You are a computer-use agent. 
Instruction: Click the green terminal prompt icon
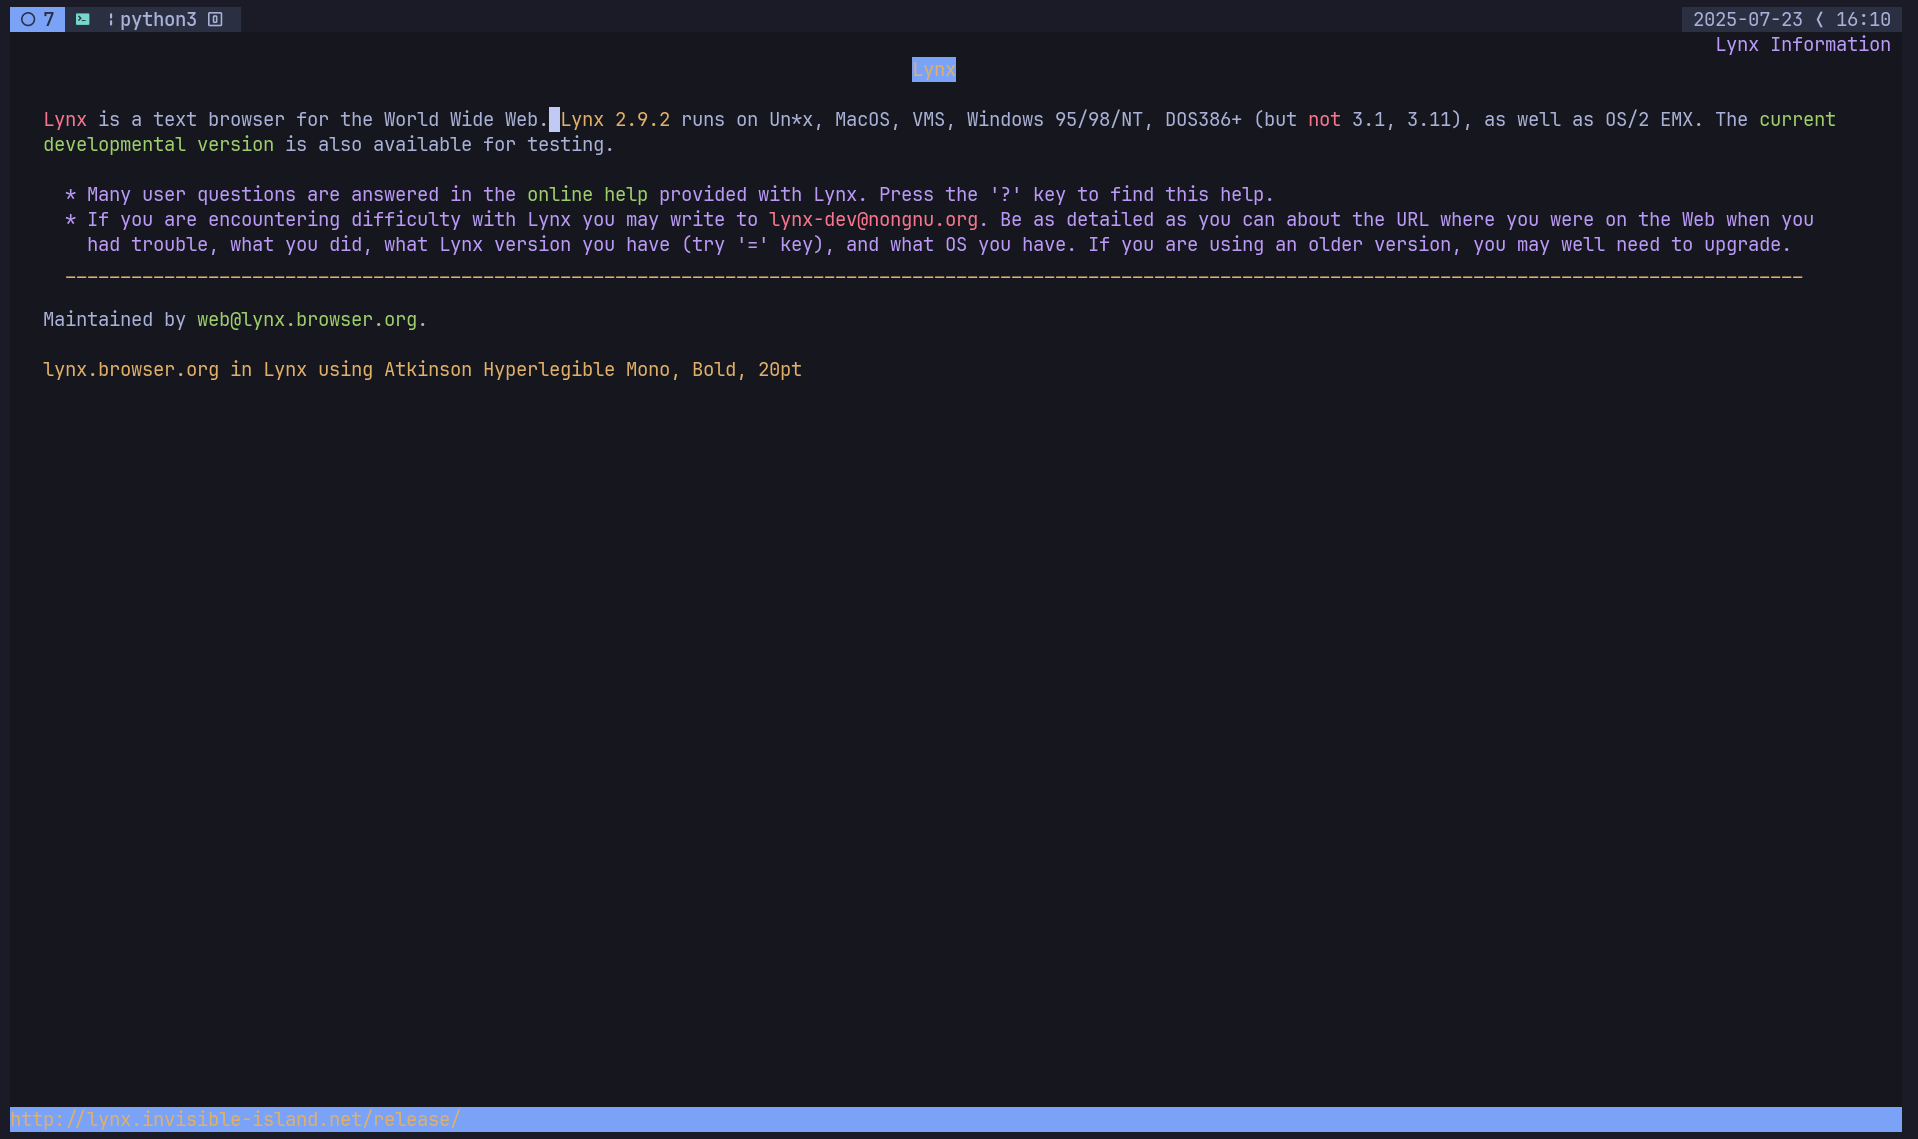point(83,19)
